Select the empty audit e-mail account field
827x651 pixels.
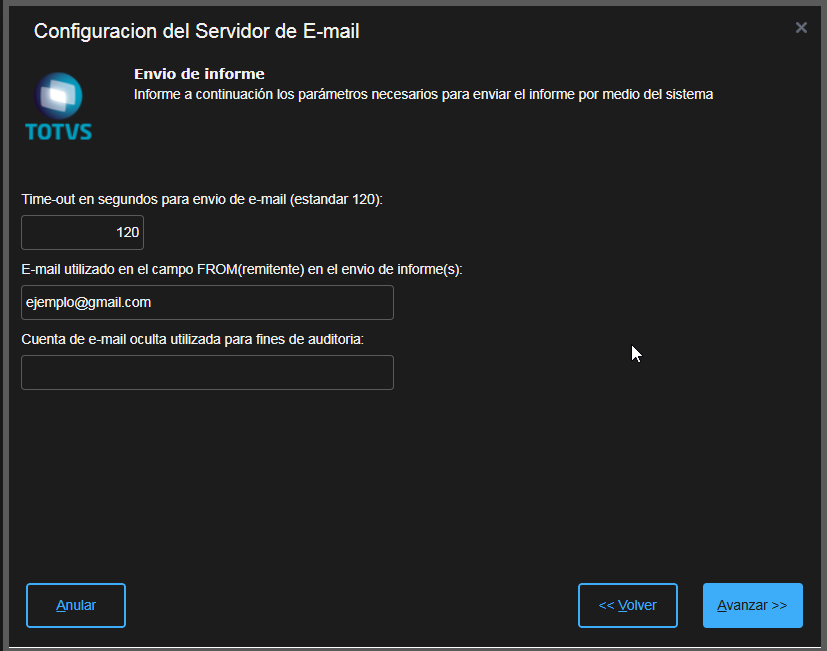207,372
